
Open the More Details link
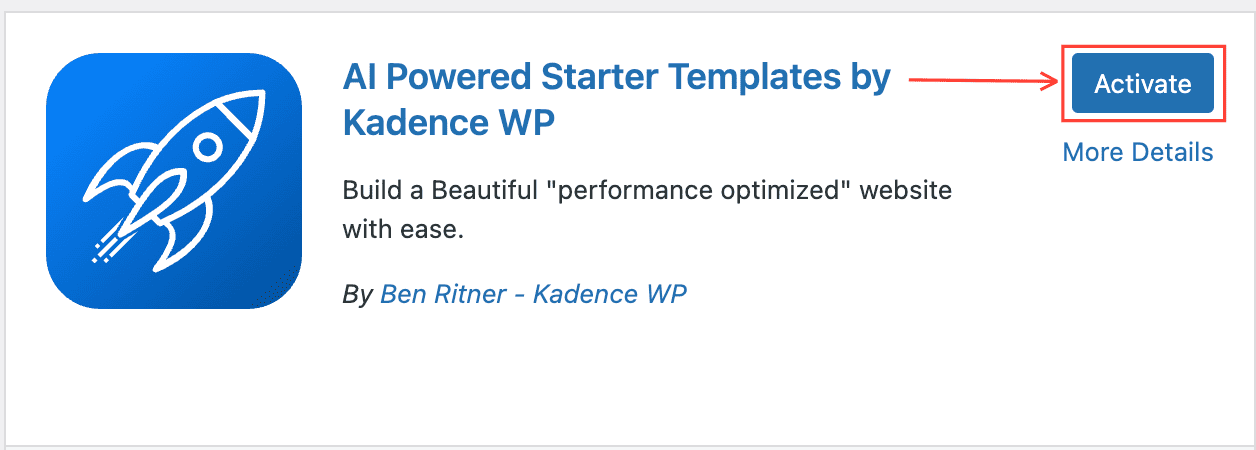[1137, 152]
